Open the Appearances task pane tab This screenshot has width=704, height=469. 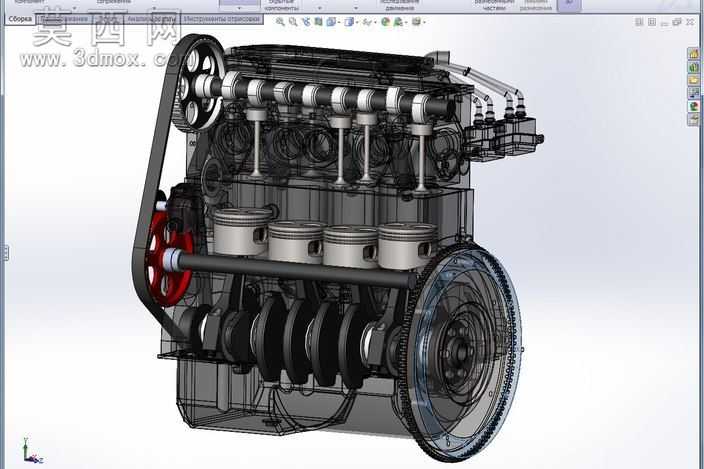click(x=694, y=106)
